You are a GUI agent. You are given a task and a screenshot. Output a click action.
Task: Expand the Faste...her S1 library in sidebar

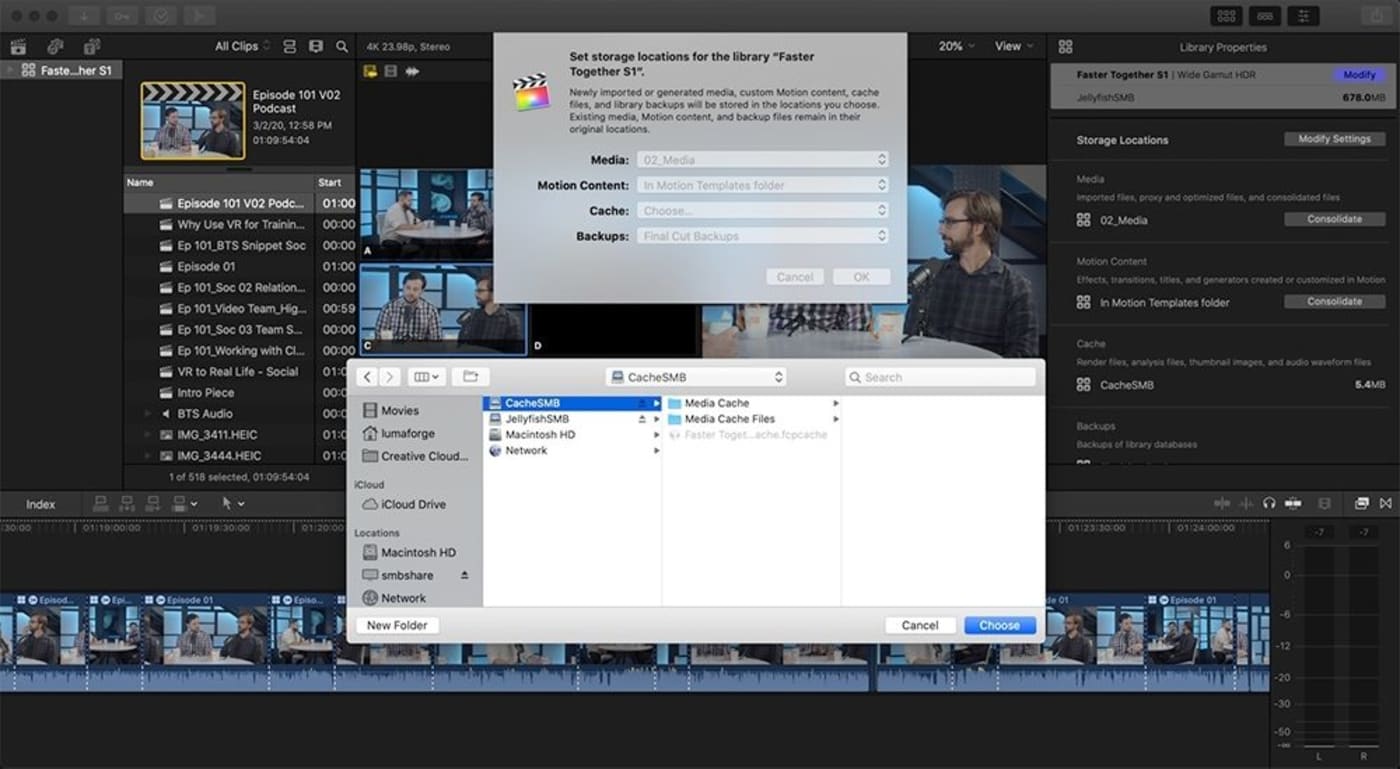coord(9,71)
